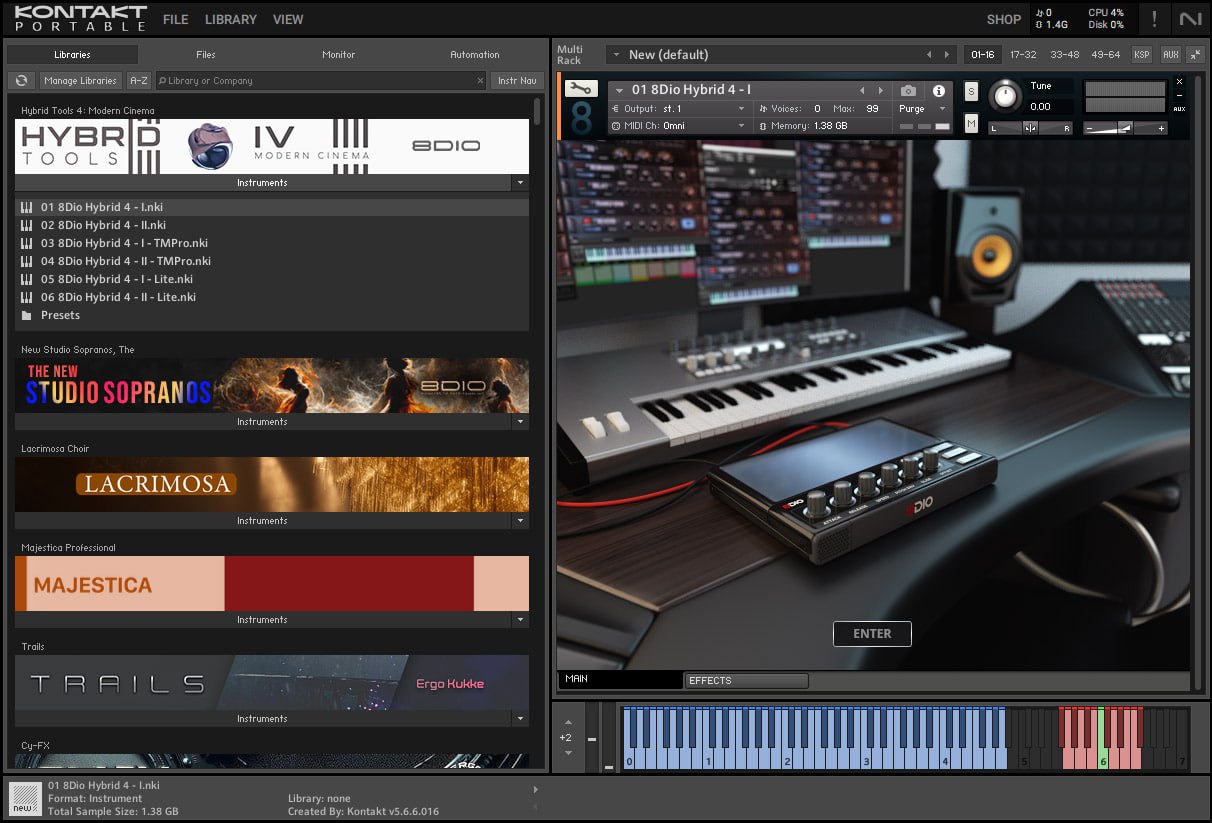Switch to the Monitor tab
Screen dimensions: 1212x823
point(339,55)
